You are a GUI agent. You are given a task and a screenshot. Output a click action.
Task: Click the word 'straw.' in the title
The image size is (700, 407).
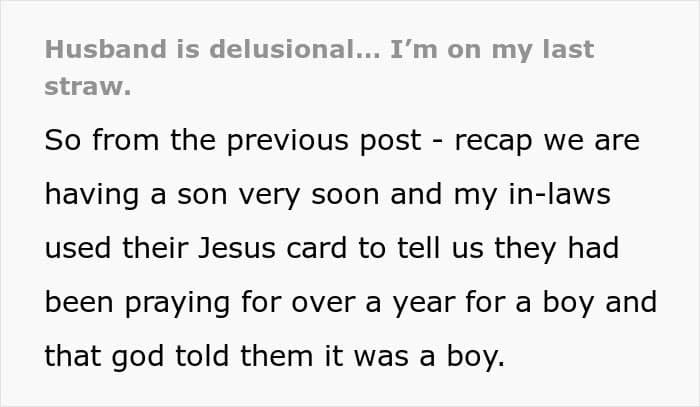click(x=87, y=86)
